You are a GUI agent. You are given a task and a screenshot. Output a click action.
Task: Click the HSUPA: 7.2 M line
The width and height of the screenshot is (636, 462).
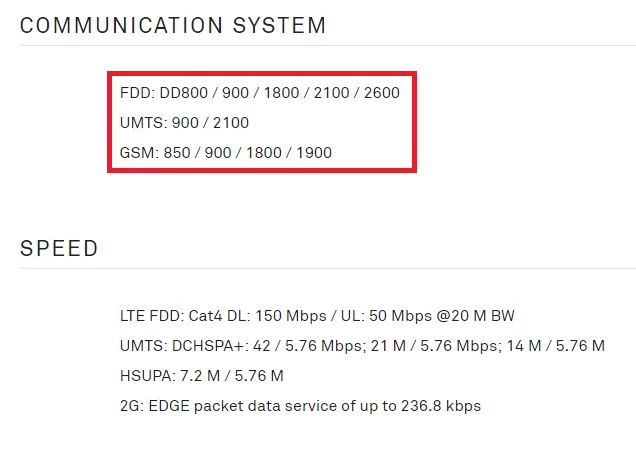click(201, 376)
